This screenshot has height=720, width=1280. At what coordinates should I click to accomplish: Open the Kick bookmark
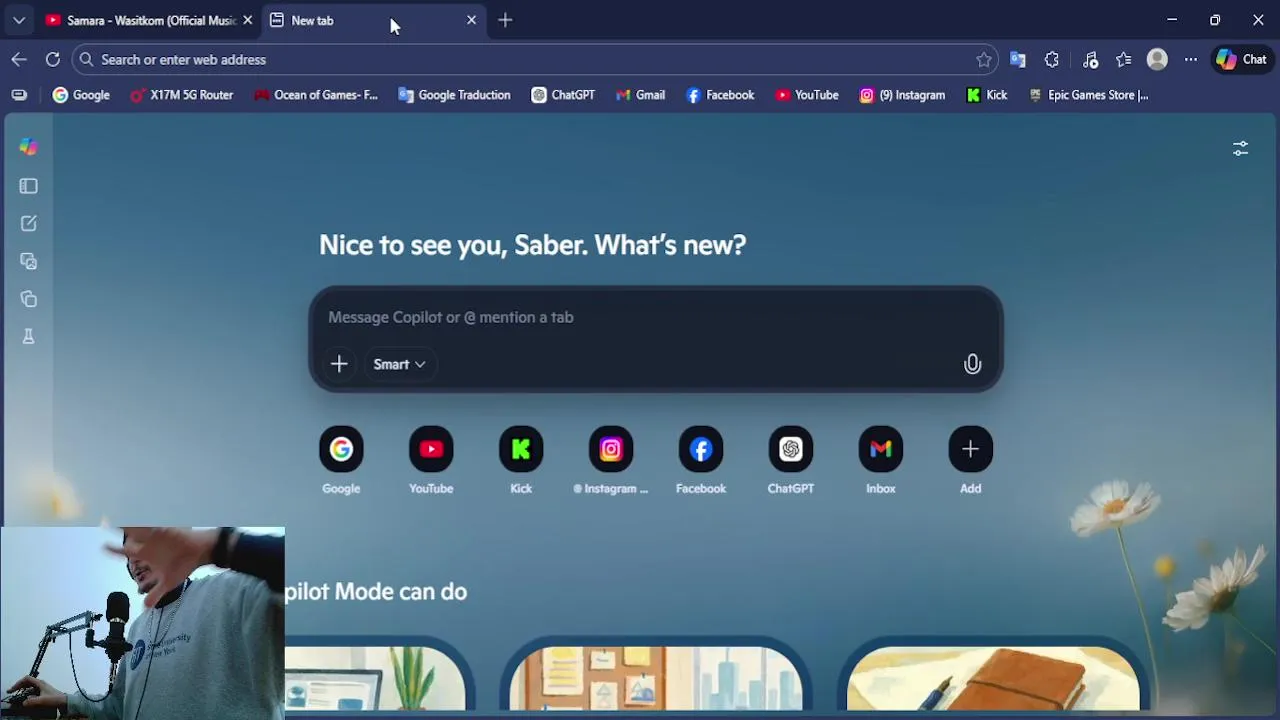click(x=987, y=95)
